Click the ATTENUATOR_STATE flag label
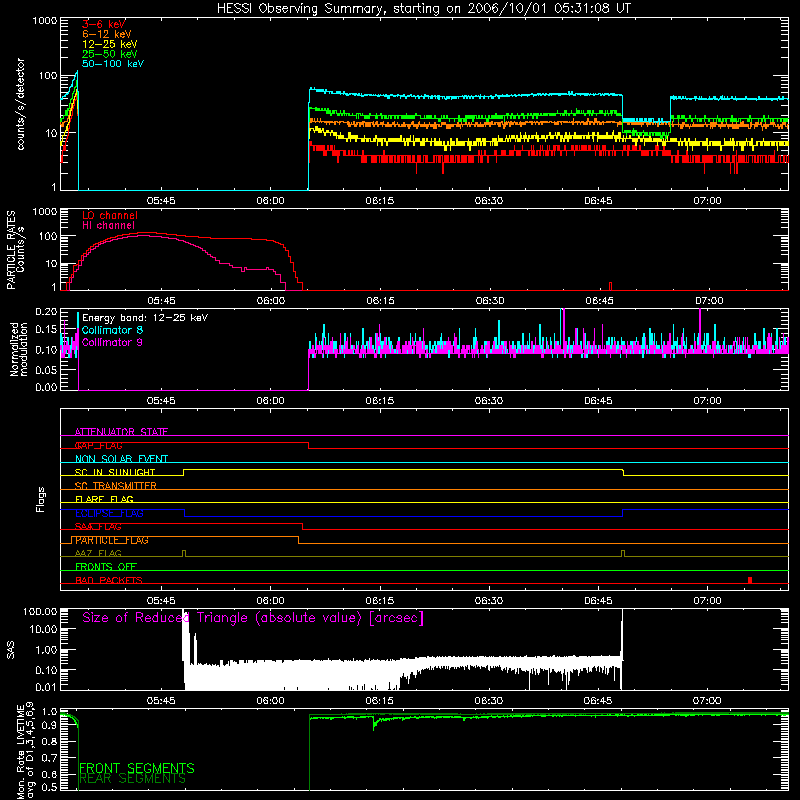800x800 pixels. pos(121,432)
